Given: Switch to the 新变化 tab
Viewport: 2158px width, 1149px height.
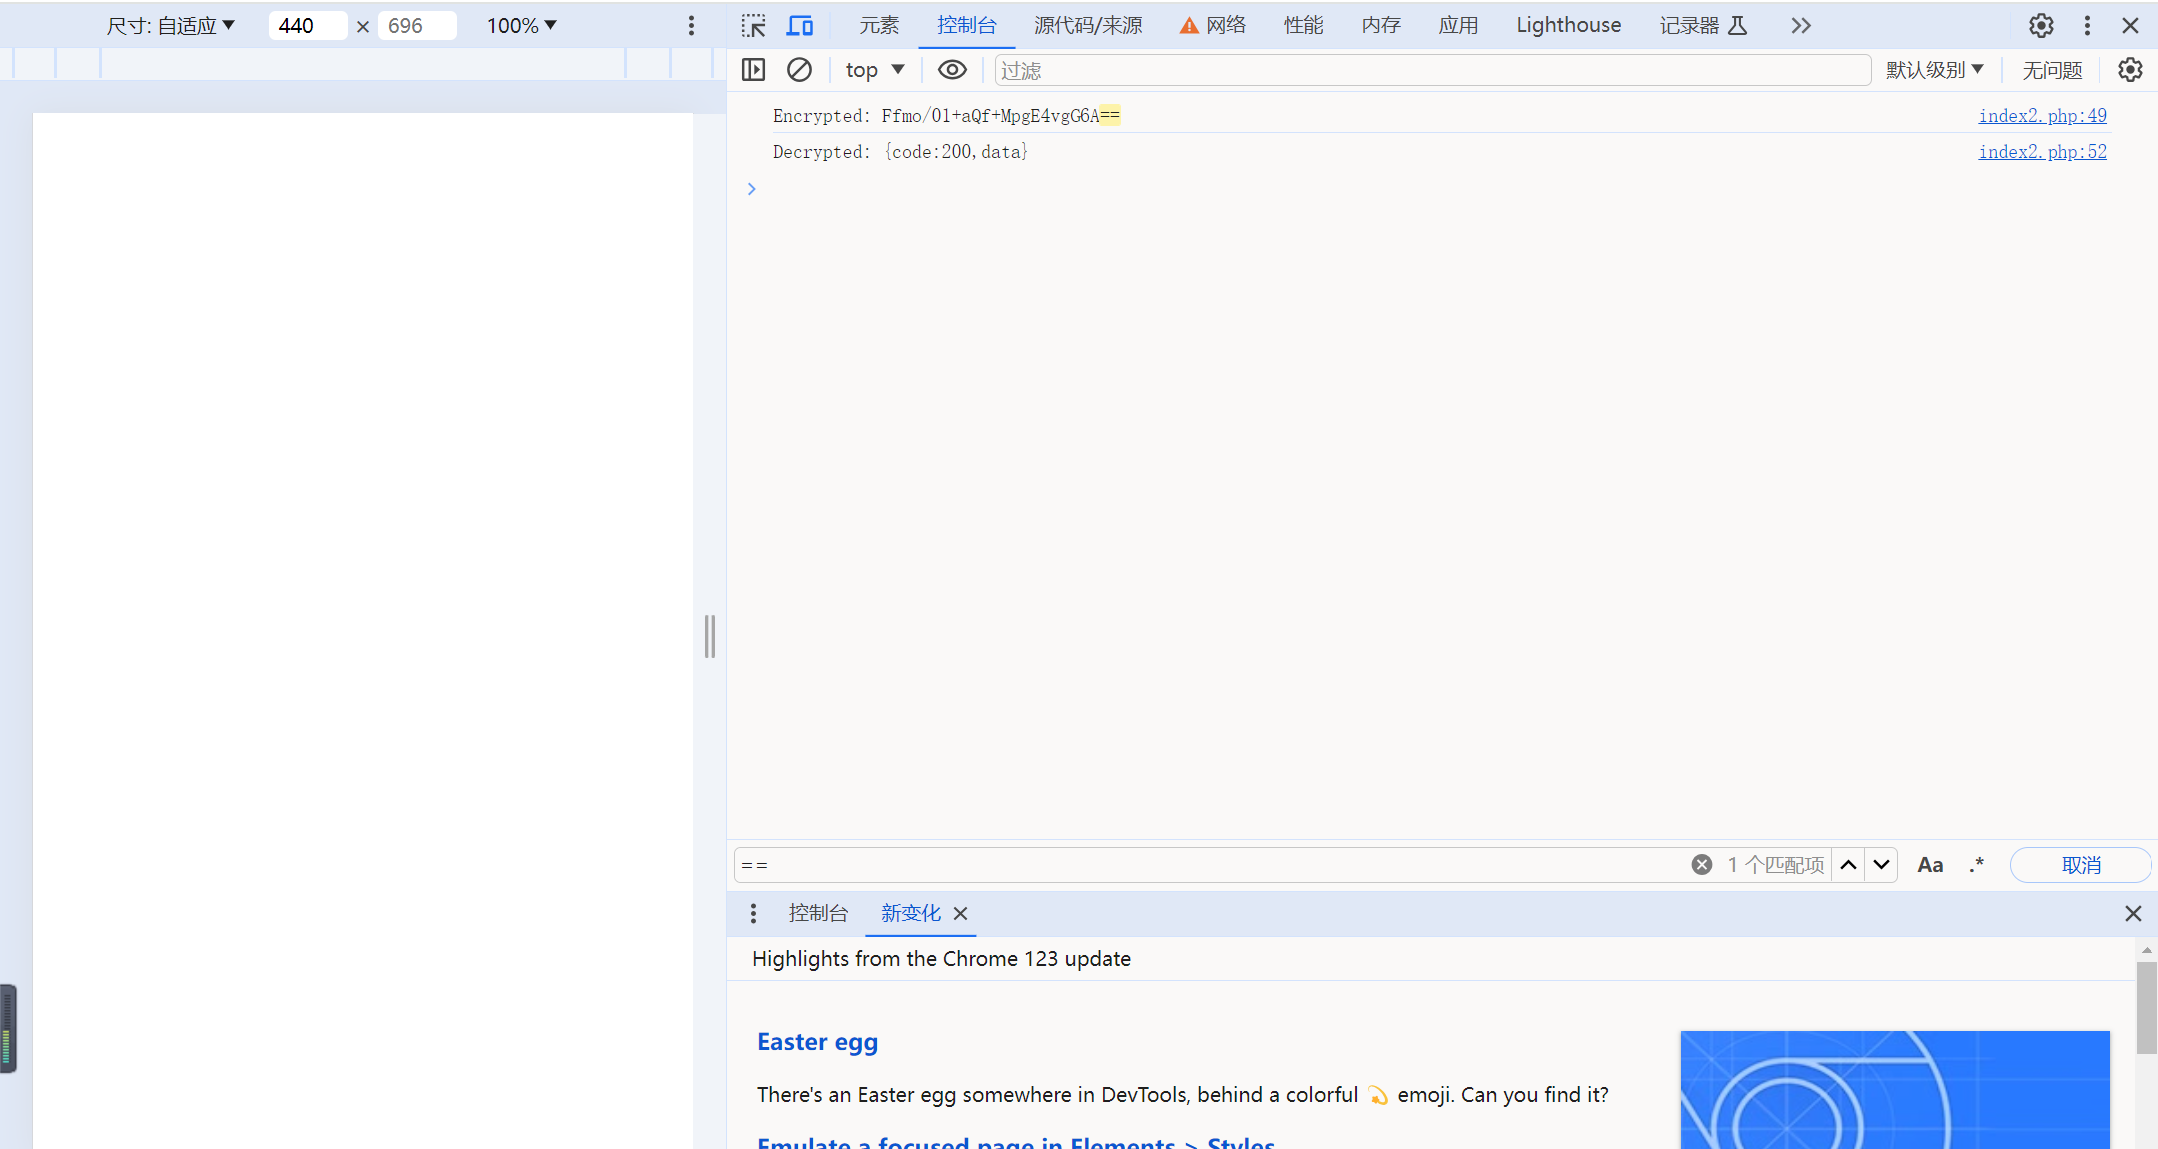Looking at the screenshot, I should [x=909, y=912].
